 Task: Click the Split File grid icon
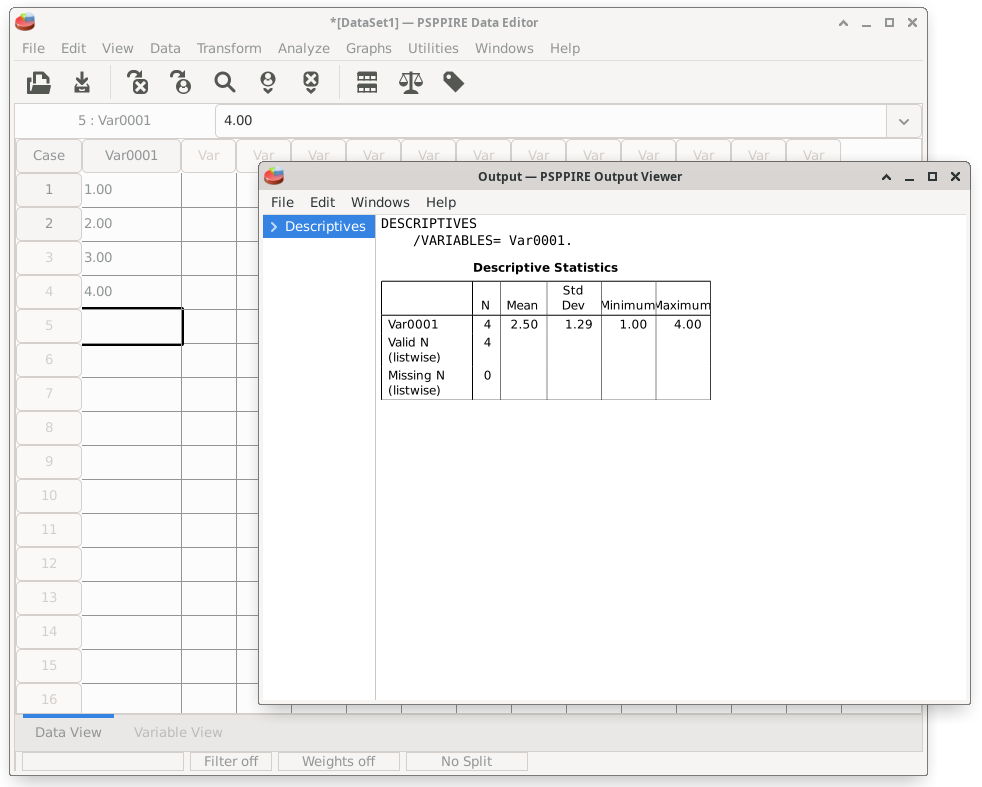[367, 83]
